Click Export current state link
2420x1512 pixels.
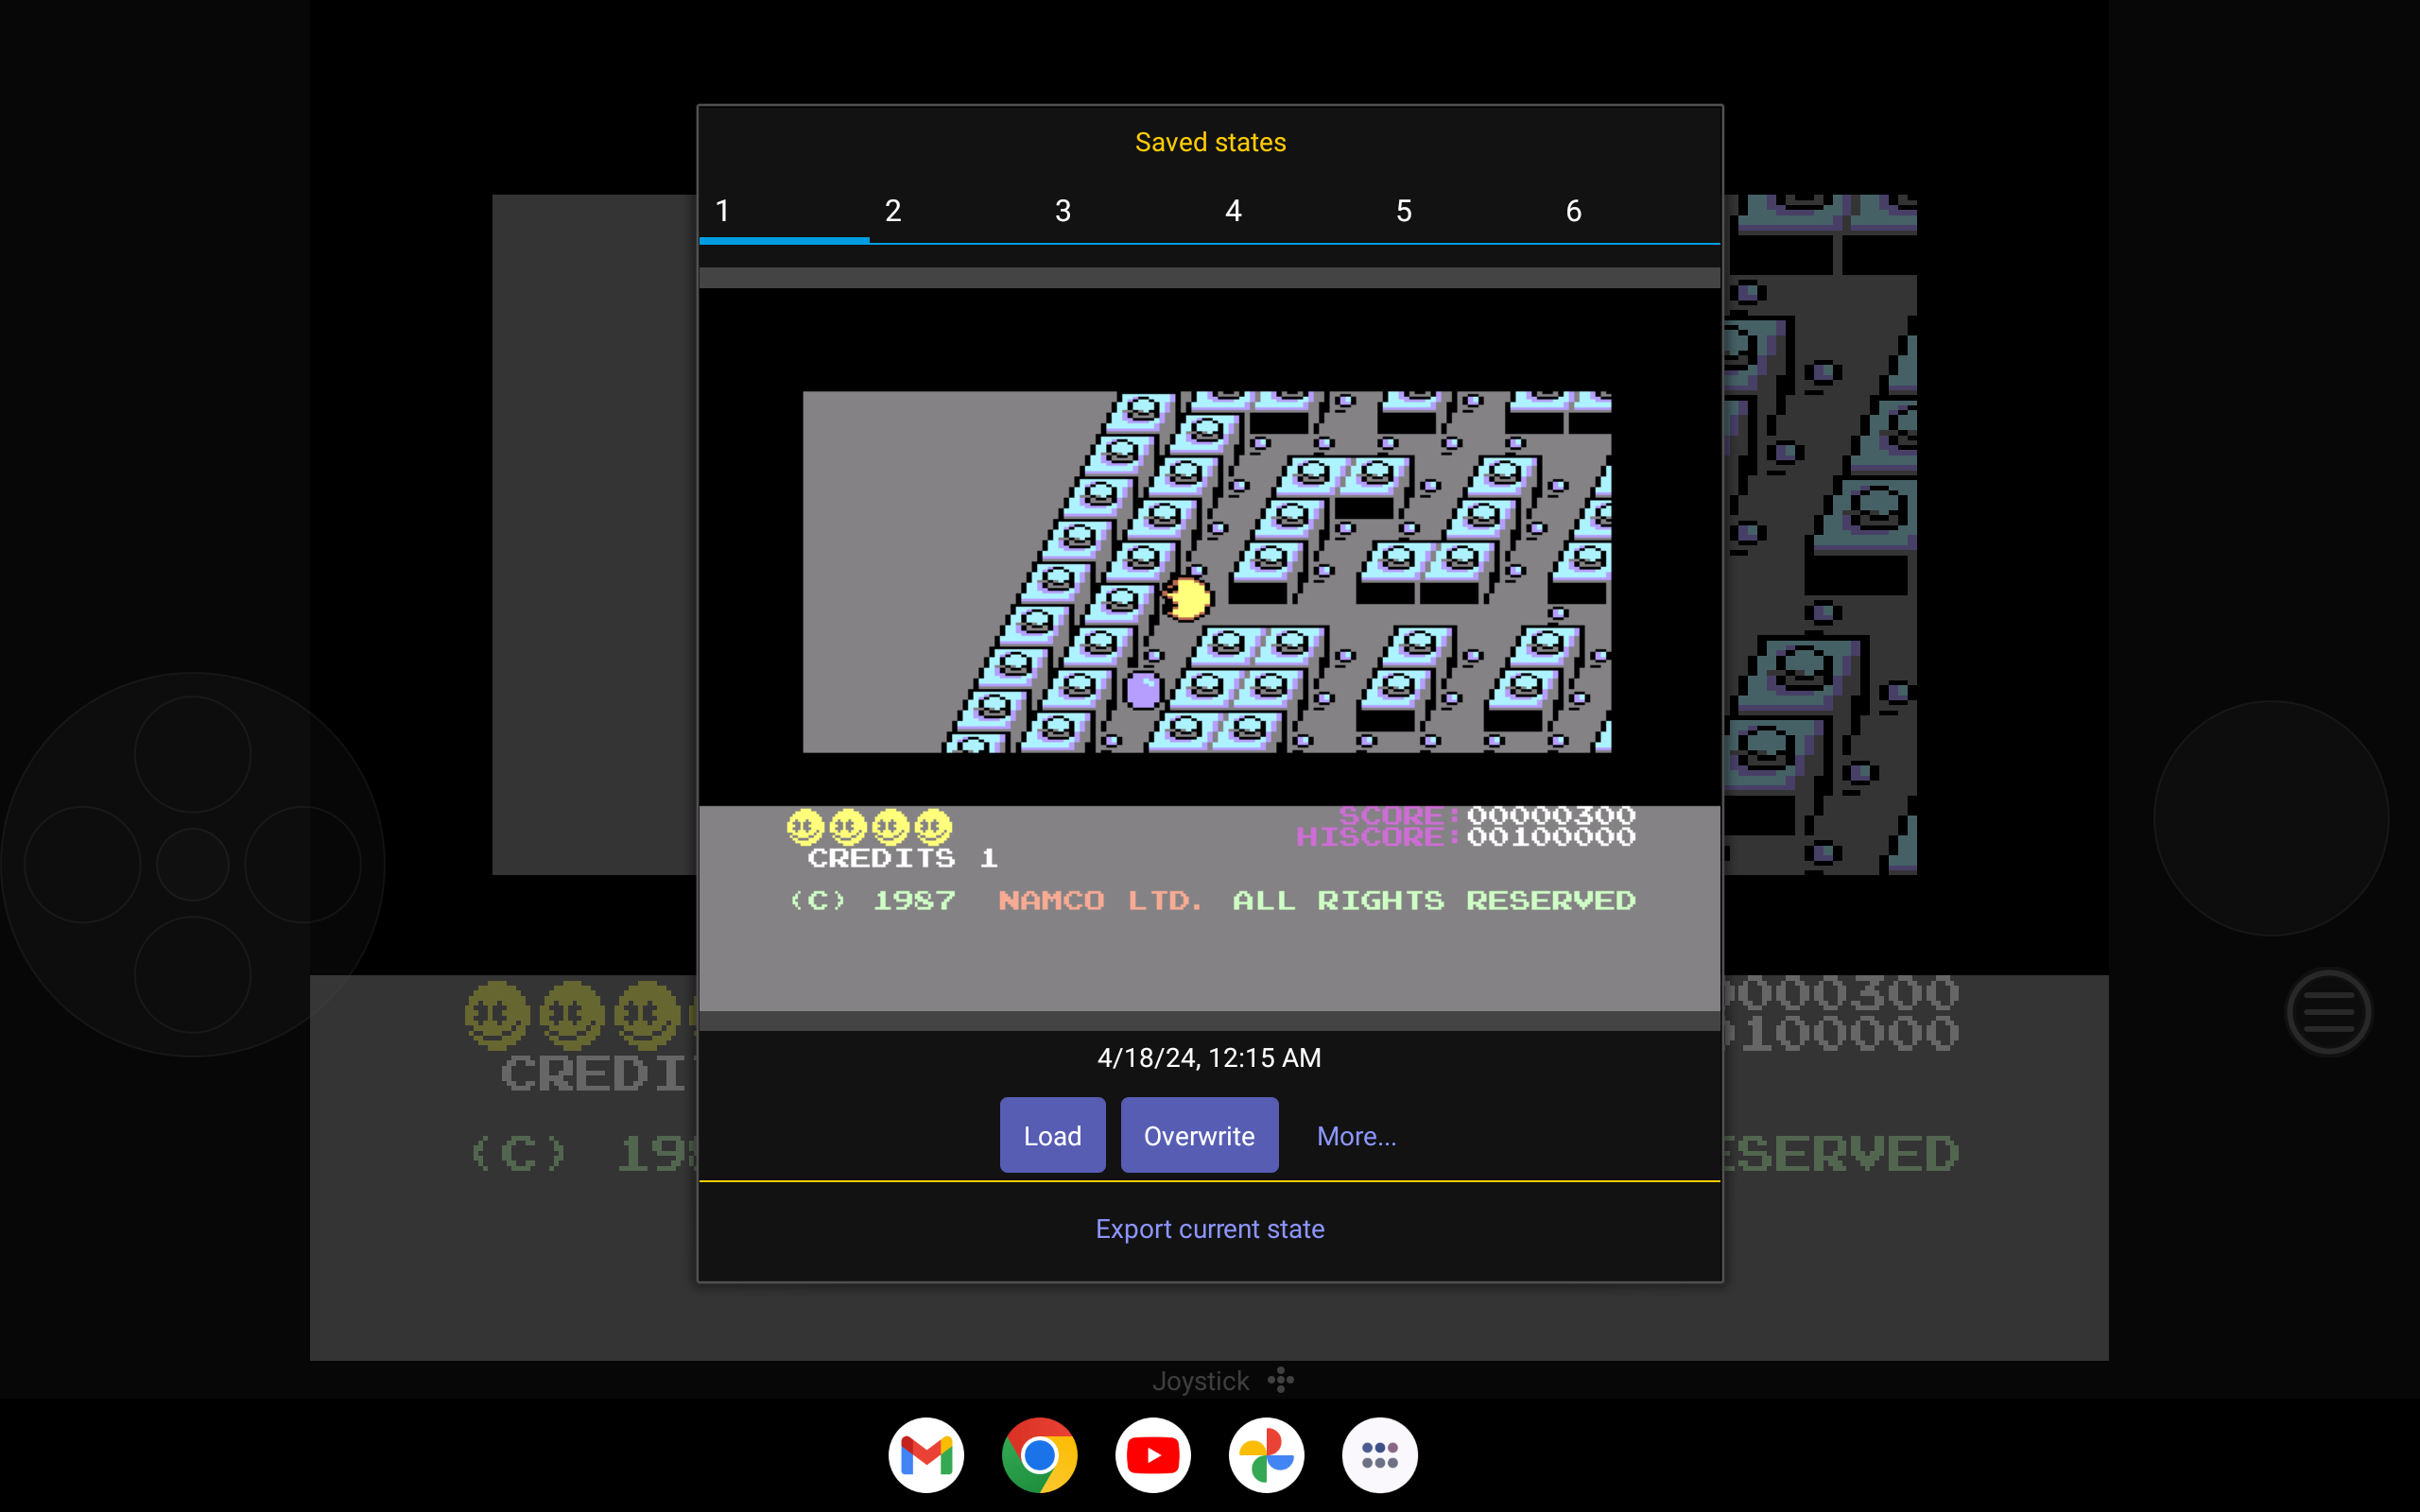1209,1228
